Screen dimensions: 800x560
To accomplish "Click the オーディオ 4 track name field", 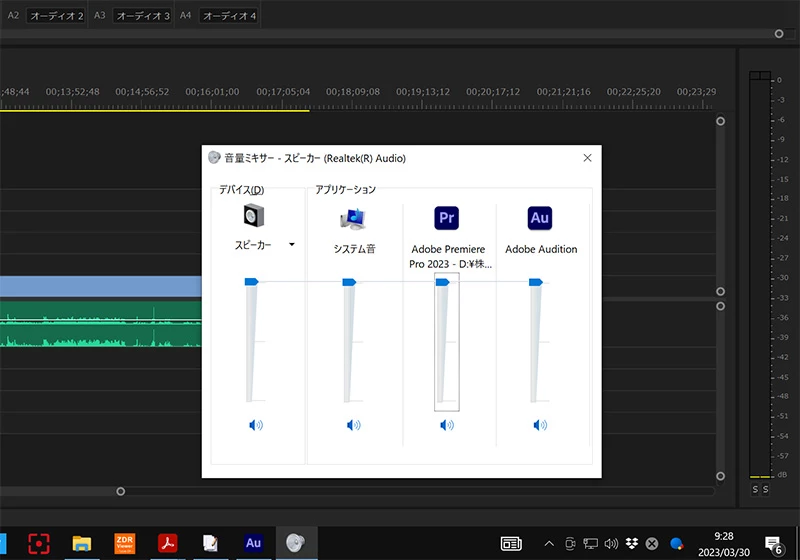I will (x=229, y=16).
